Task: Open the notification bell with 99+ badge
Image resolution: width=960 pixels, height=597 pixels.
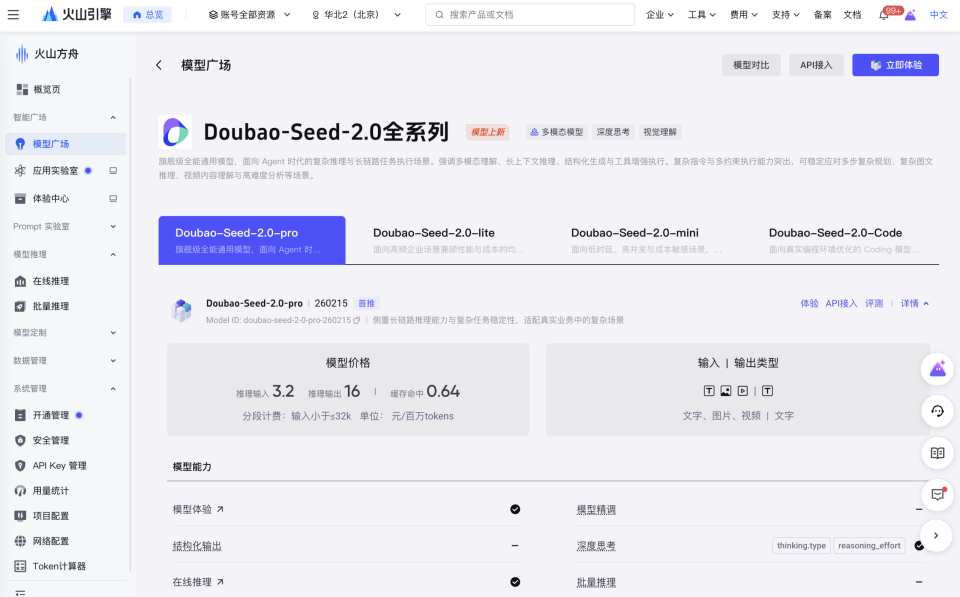Action: (882, 14)
